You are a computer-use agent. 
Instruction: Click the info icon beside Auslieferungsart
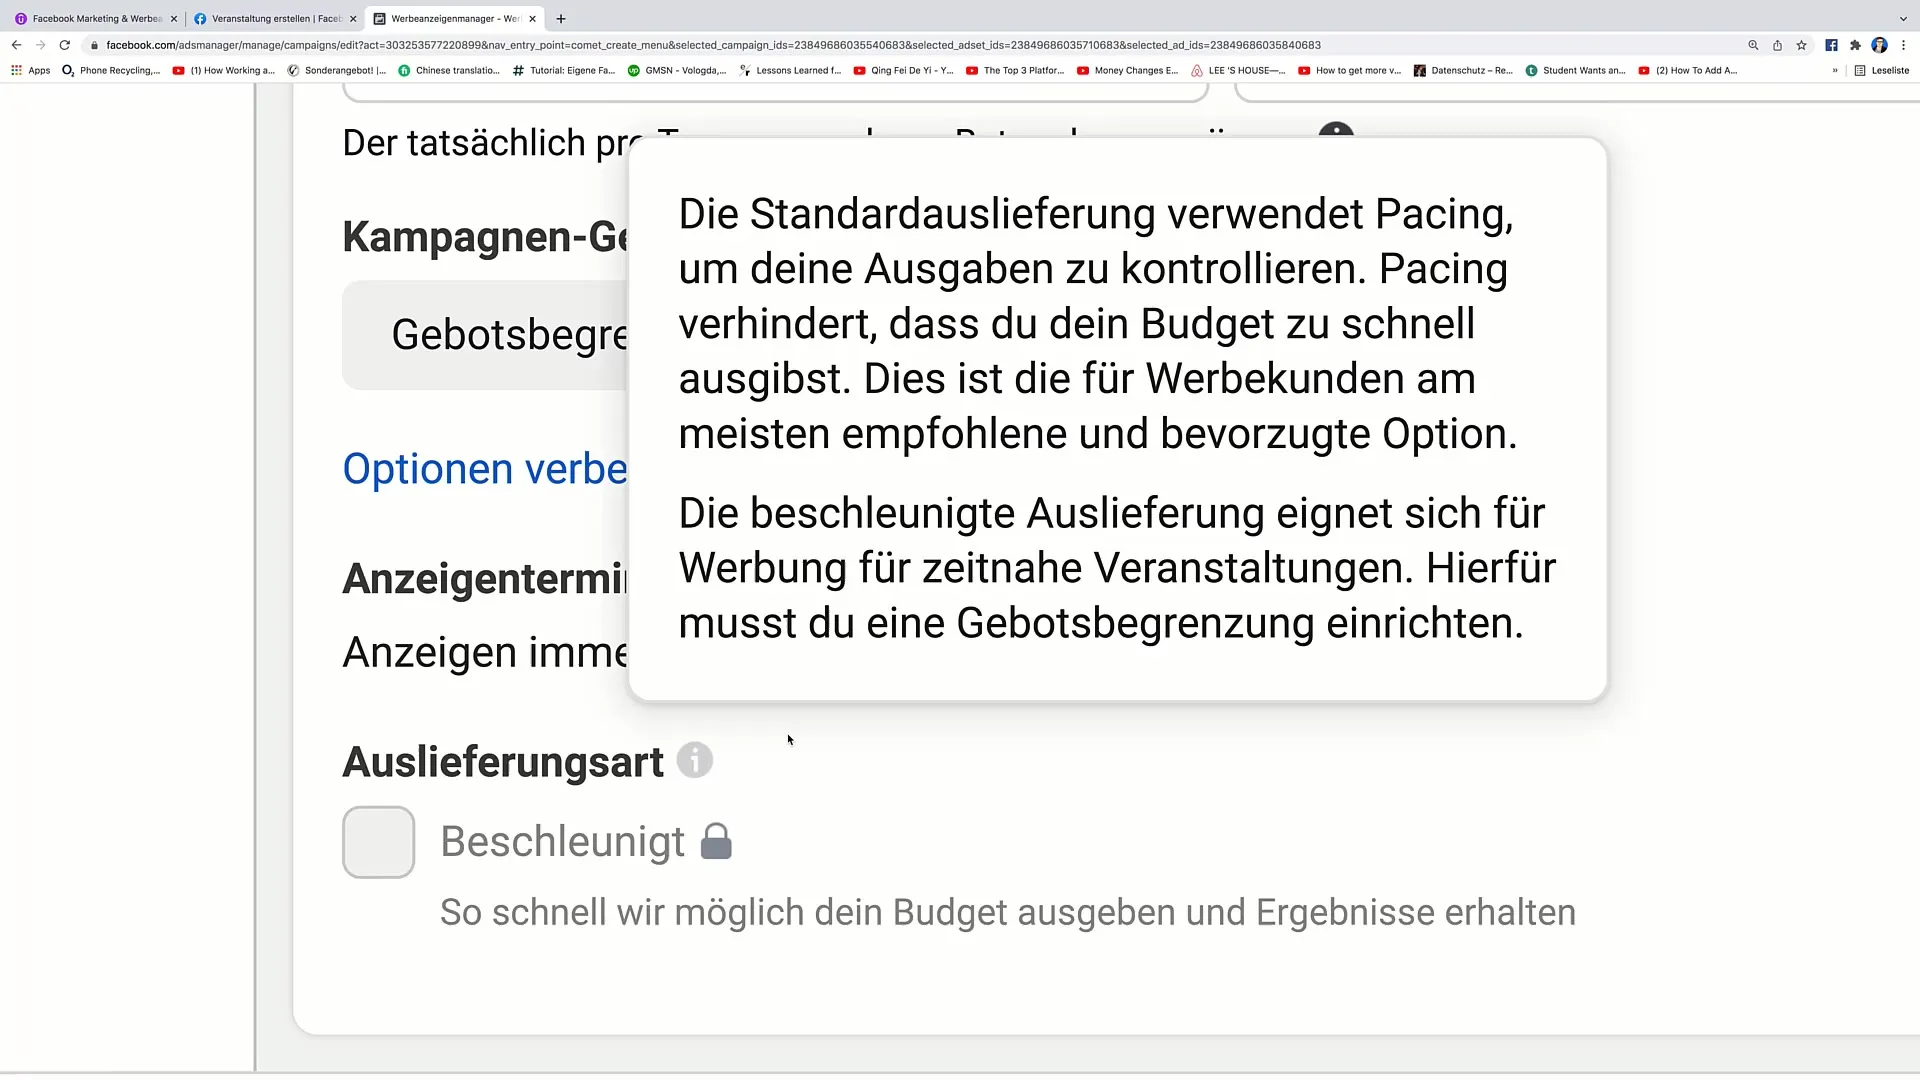click(x=695, y=761)
